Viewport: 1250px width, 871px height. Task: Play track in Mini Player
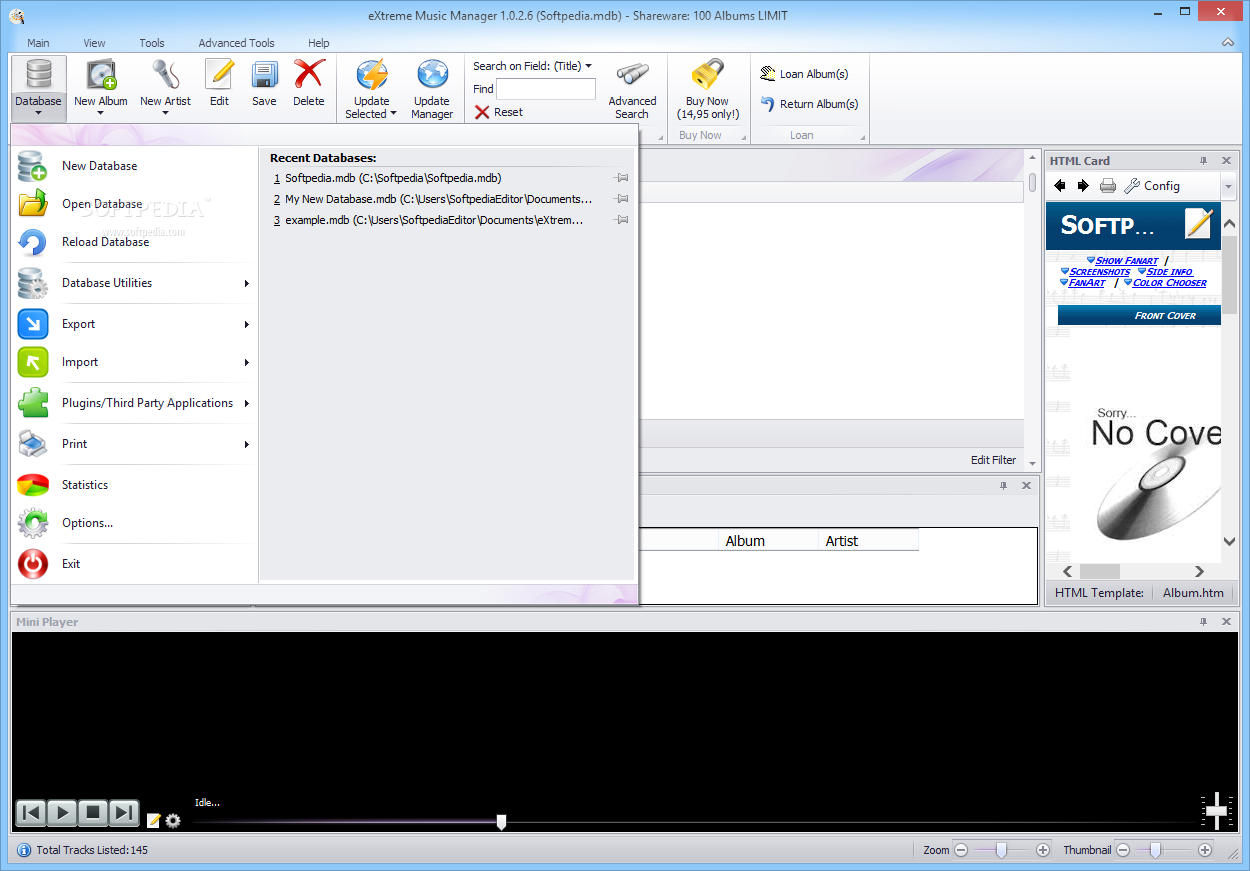(62, 813)
